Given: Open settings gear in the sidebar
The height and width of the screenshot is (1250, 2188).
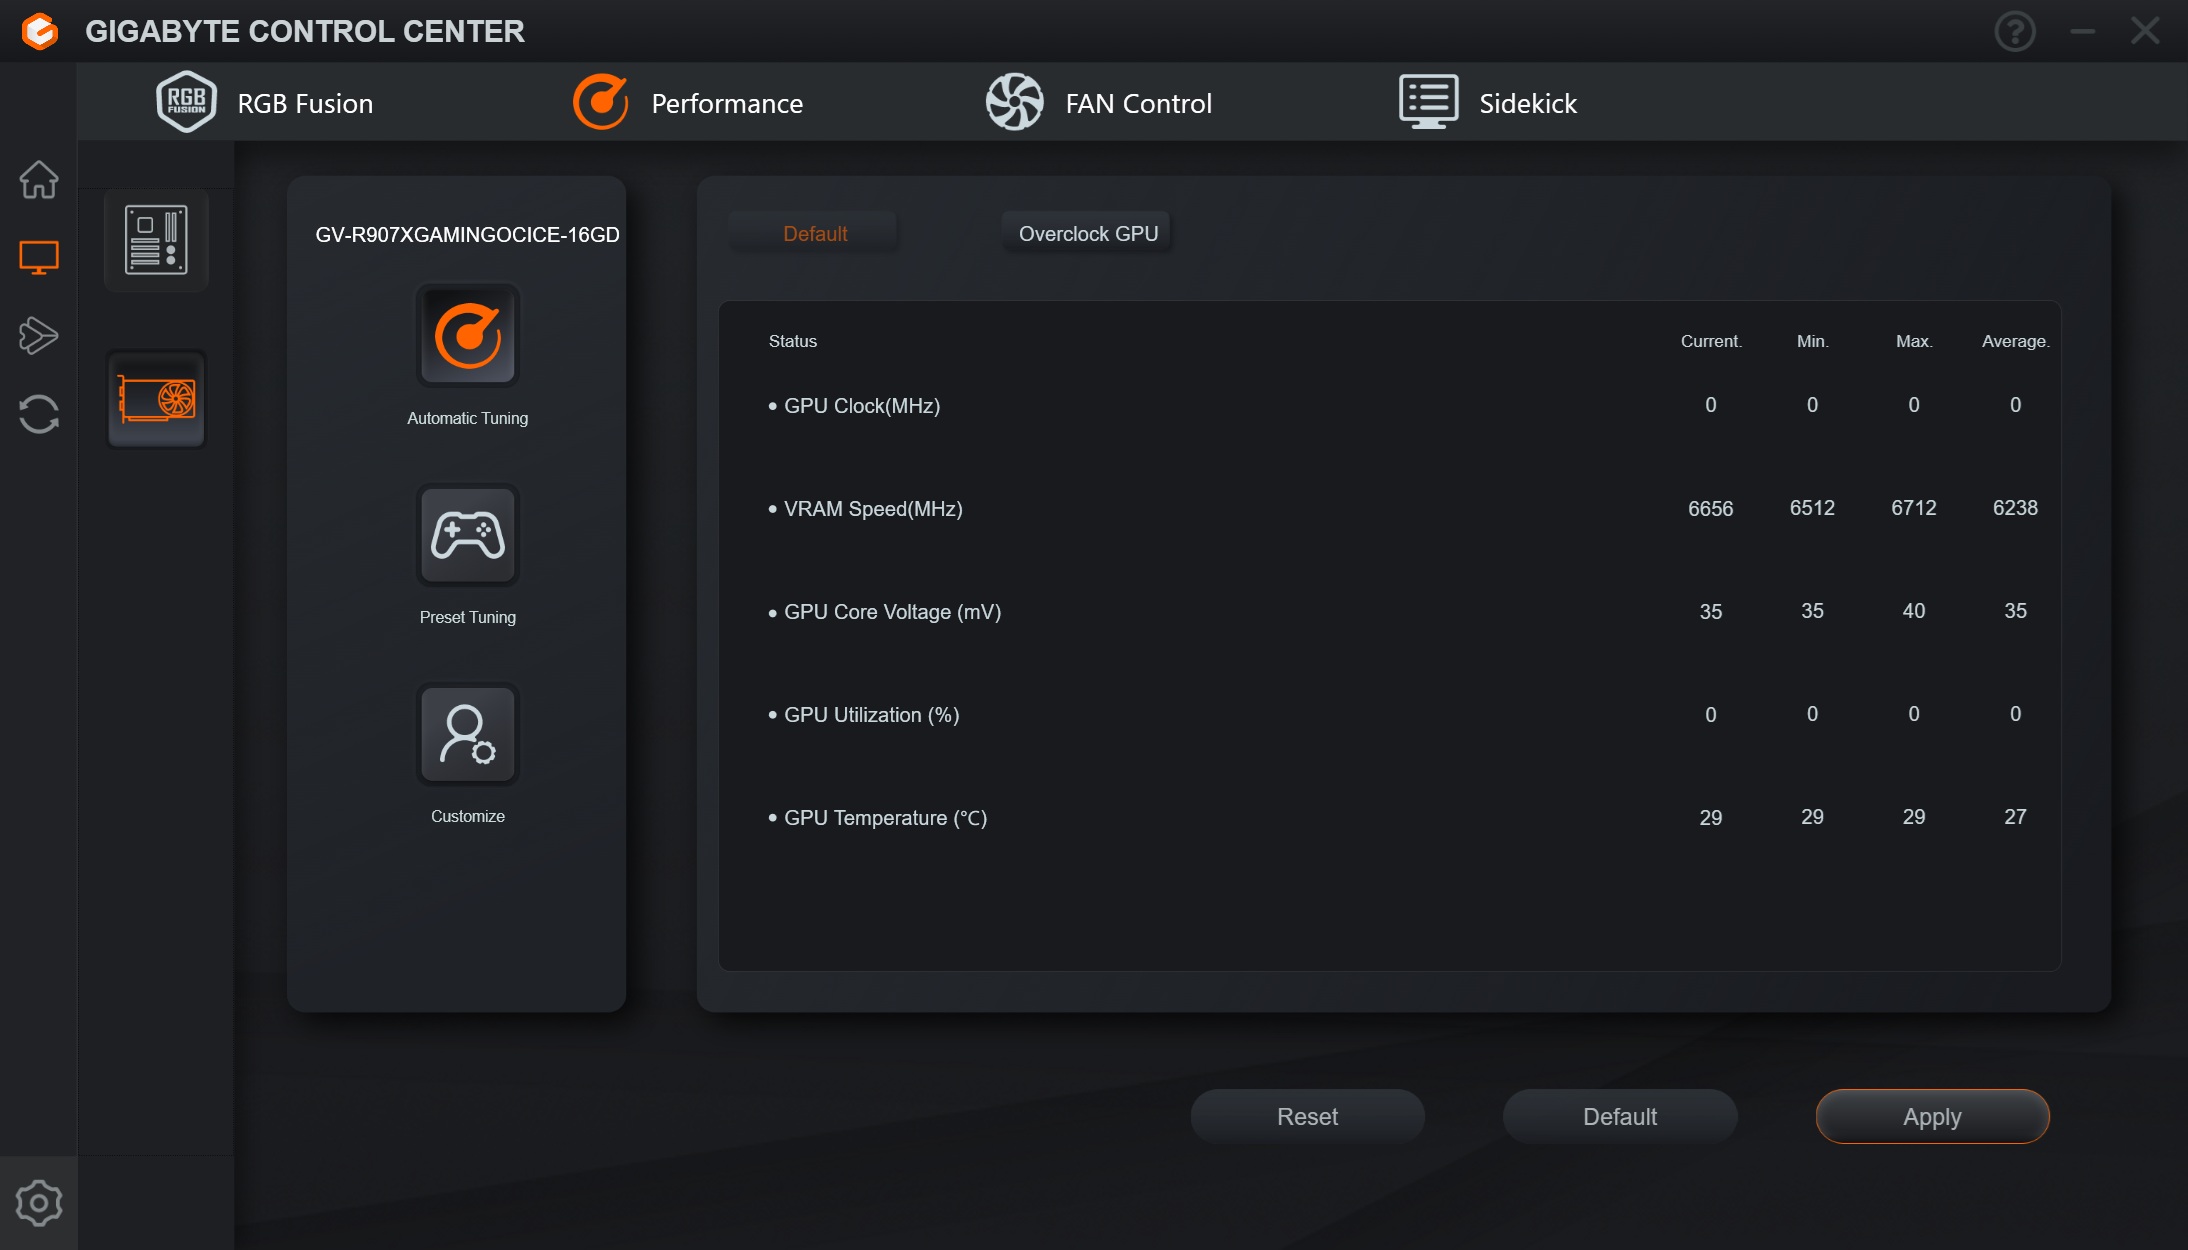Looking at the screenshot, I should 39,1203.
